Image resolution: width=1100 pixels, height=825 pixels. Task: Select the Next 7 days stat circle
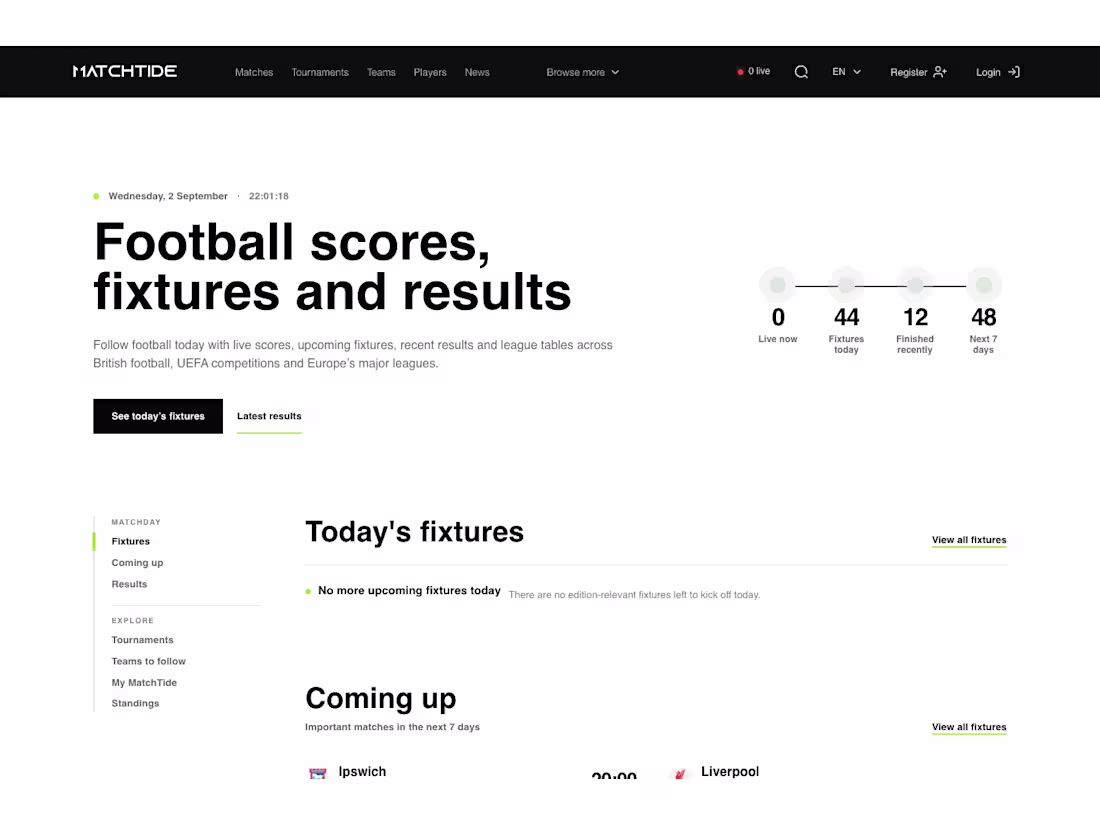point(984,285)
